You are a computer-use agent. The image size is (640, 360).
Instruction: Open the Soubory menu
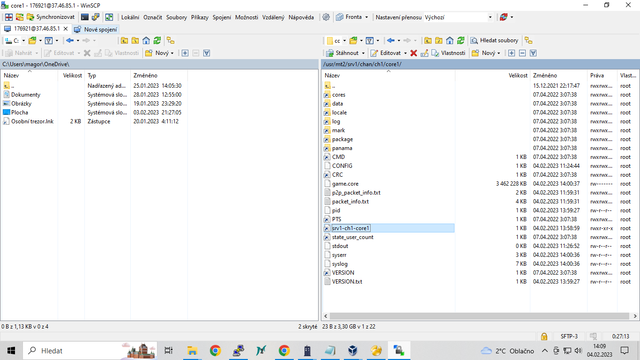click(x=176, y=17)
